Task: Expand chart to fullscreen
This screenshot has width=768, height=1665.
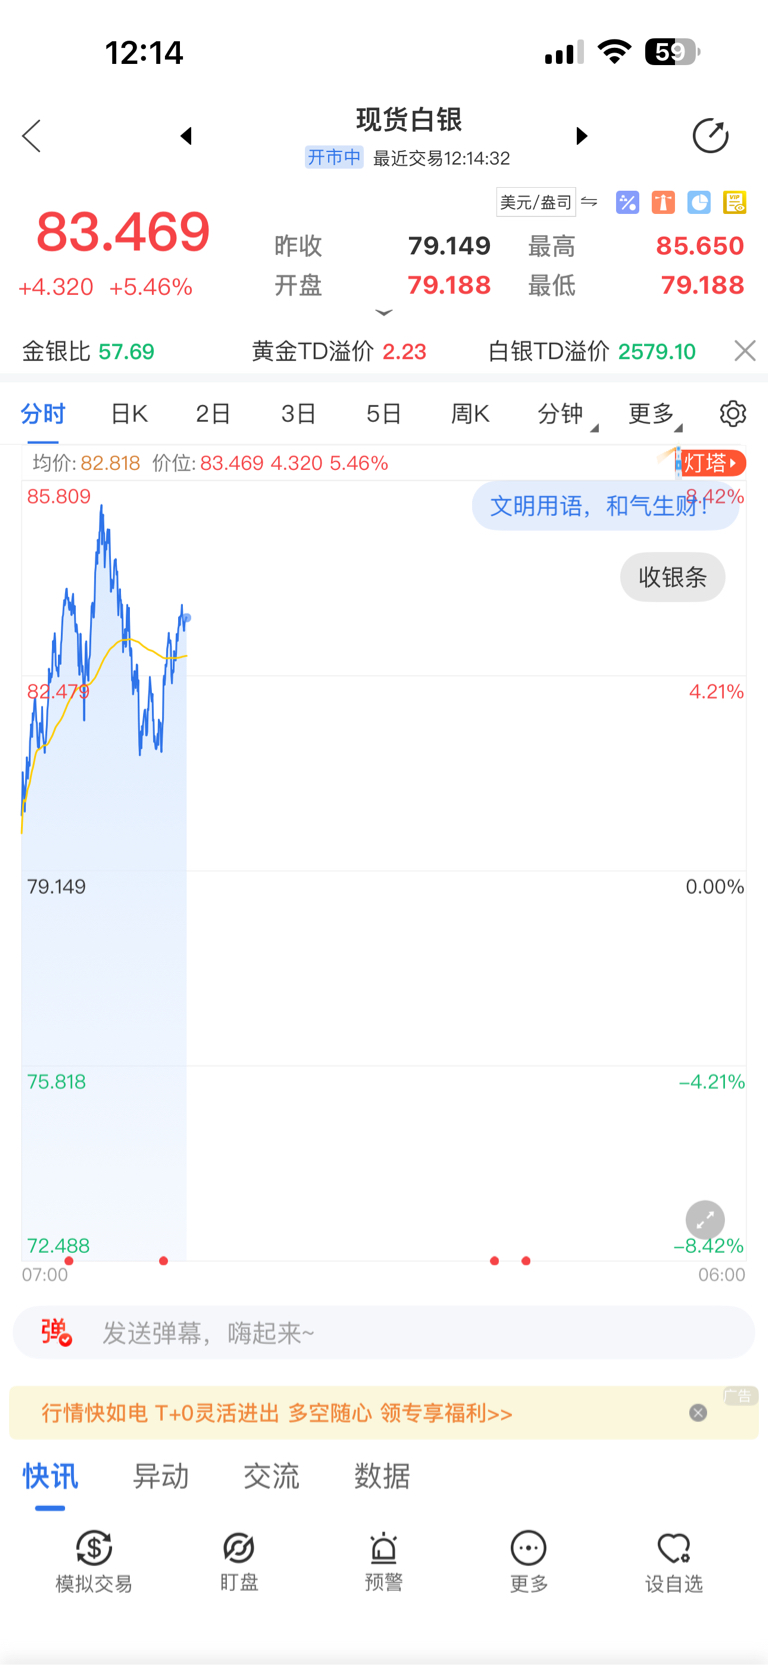Action: pos(705,1220)
